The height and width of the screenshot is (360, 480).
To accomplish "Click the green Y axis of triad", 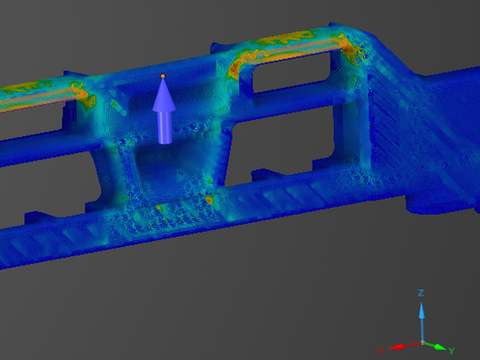I will [x=436, y=346].
